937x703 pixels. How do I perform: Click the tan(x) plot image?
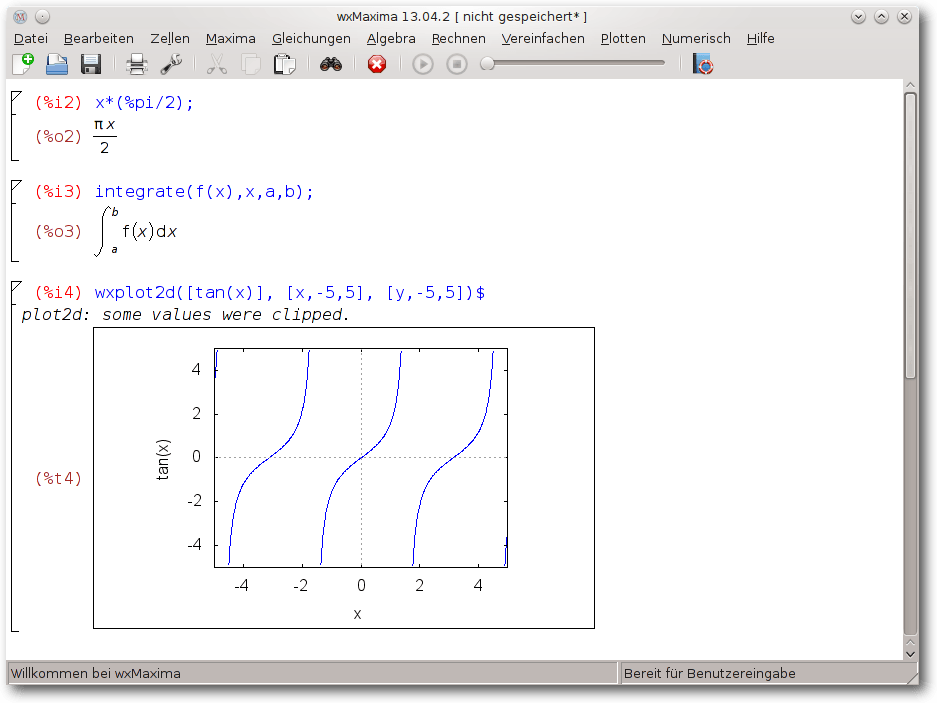pos(344,478)
